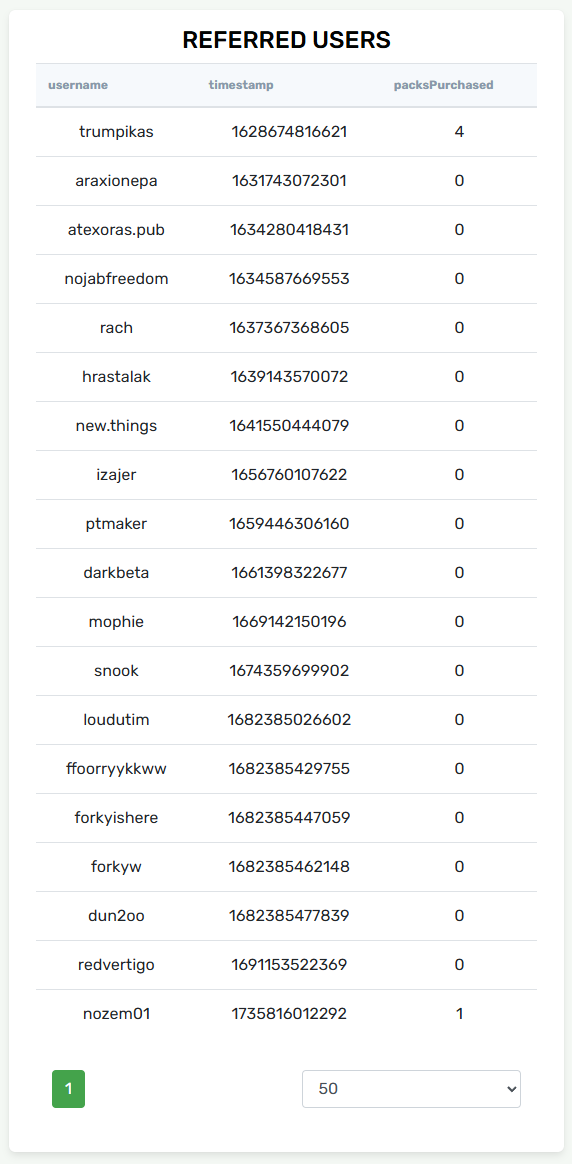
Task: Sort by the packsPurchased column header
Action: pyautogui.click(x=444, y=85)
